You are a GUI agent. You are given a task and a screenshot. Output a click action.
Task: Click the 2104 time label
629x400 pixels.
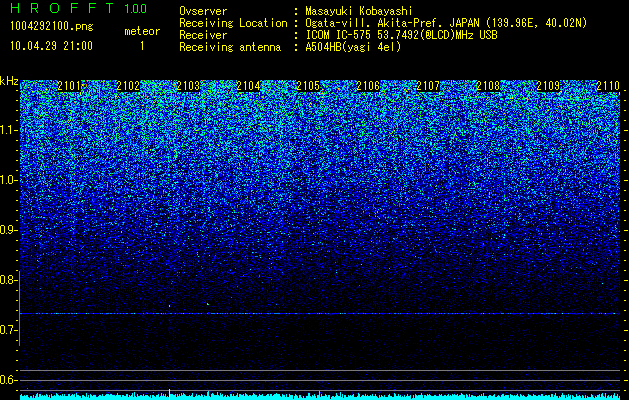click(248, 86)
